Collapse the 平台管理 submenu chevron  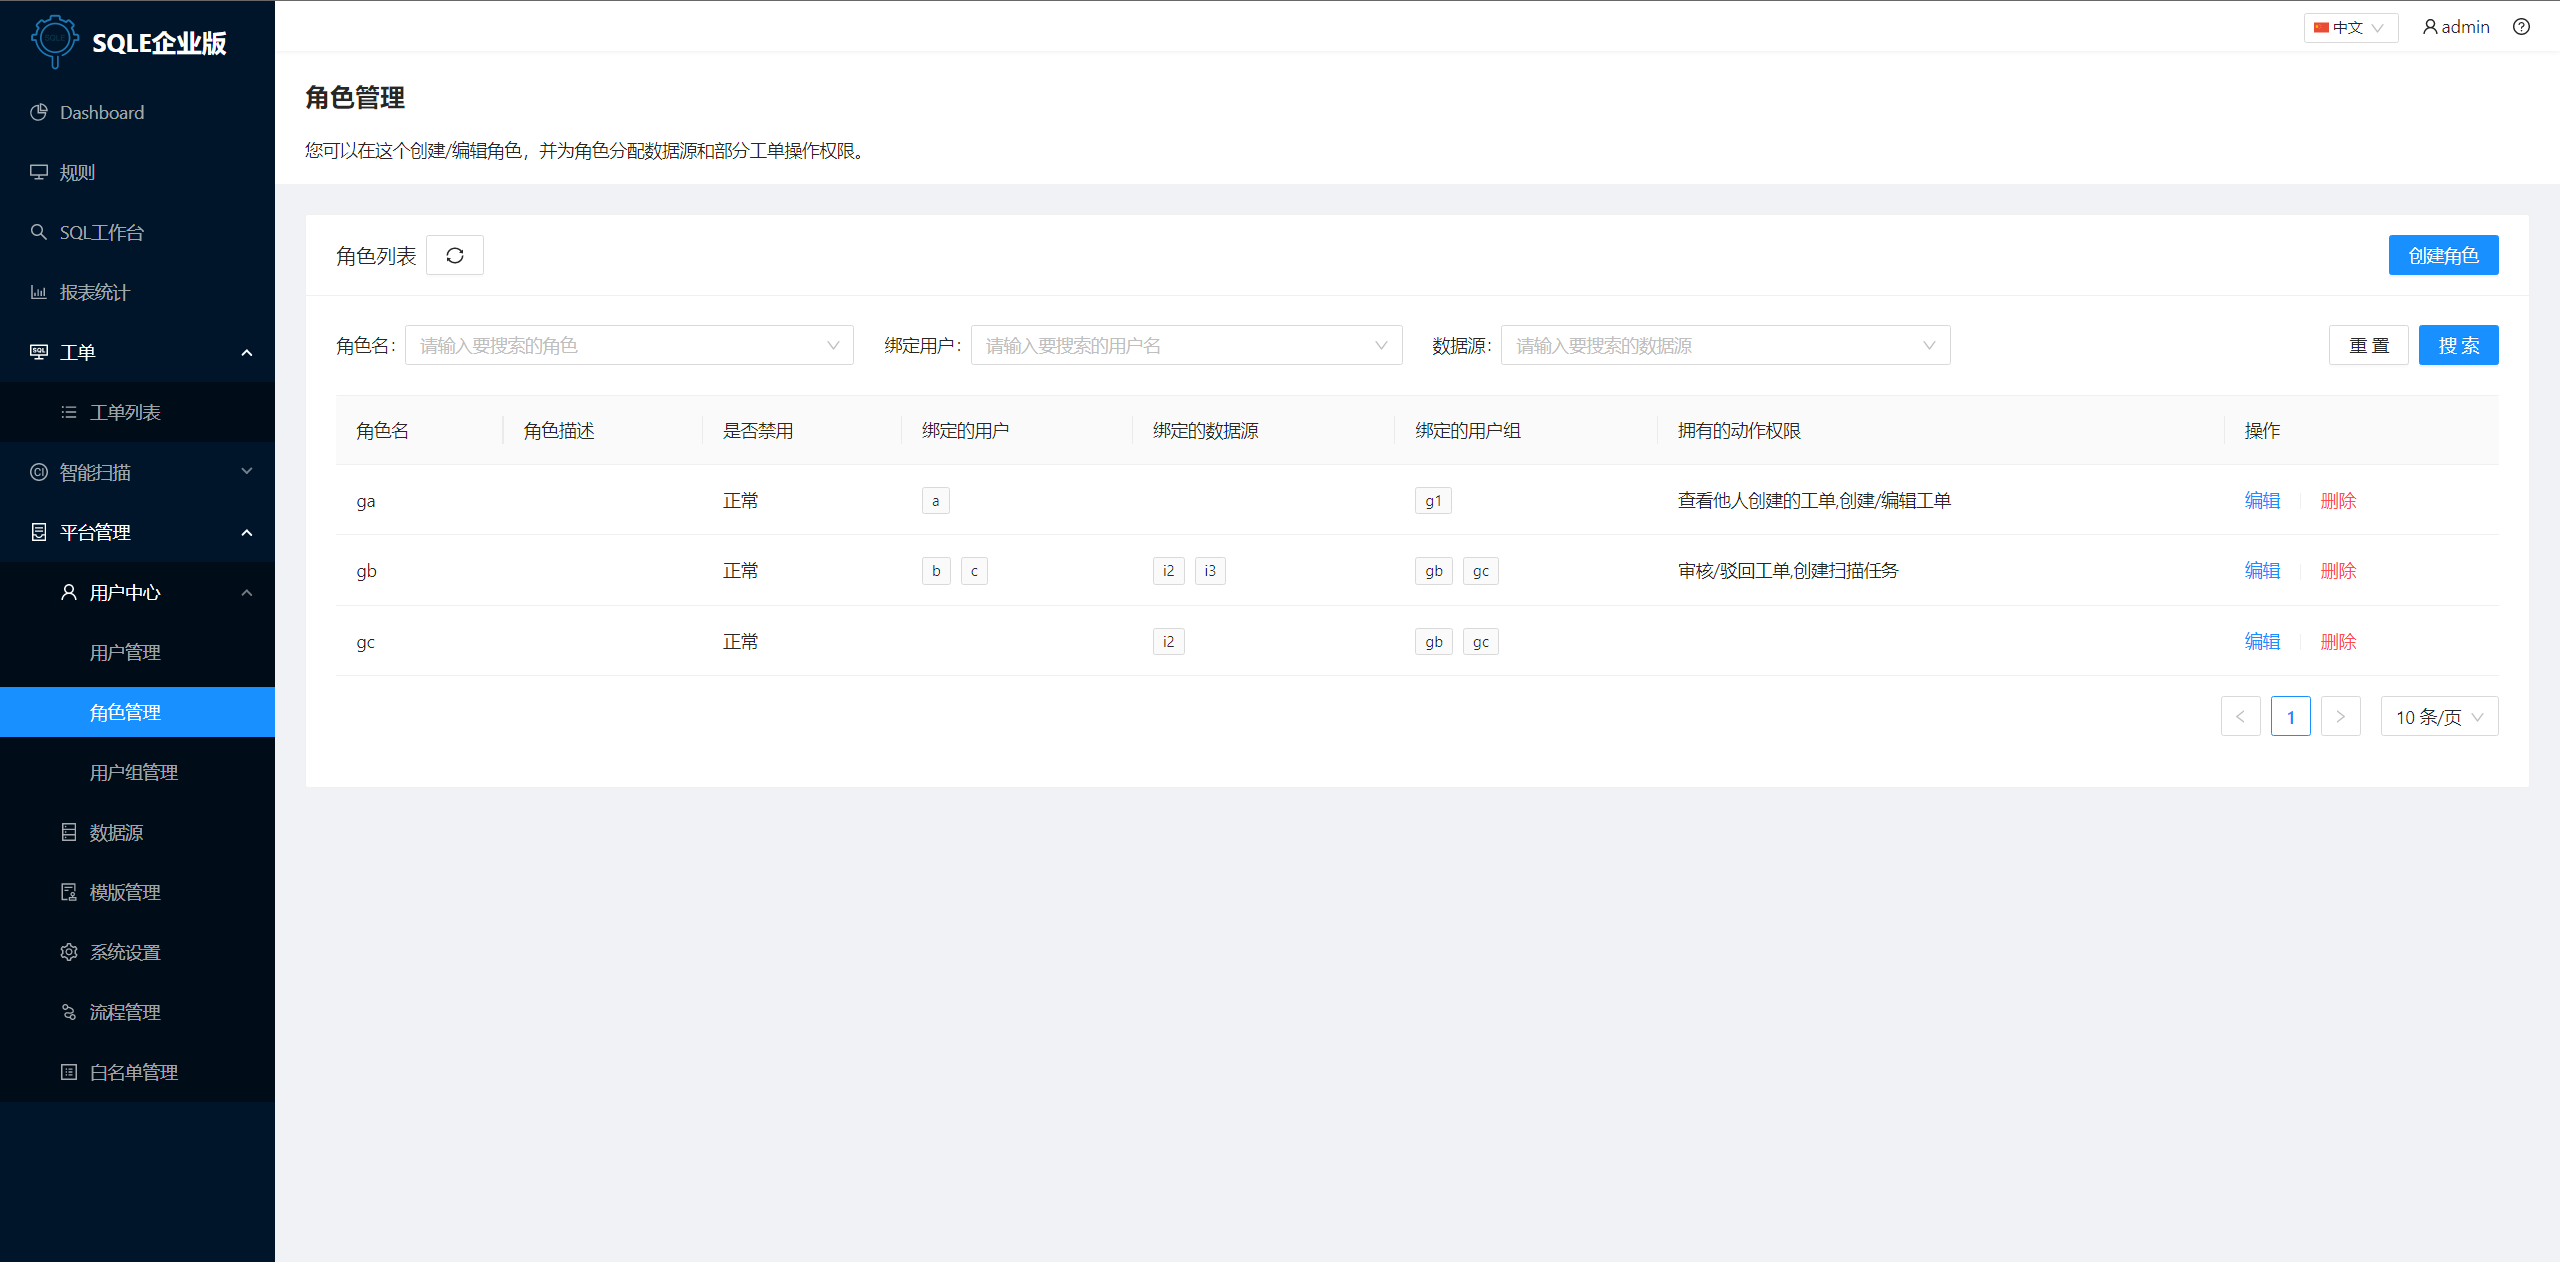(247, 532)
